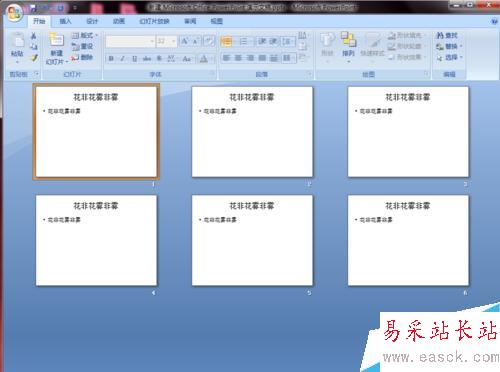500x372 pixels.
Task: Toggle Underline formatting
Action: pos(134,59)
